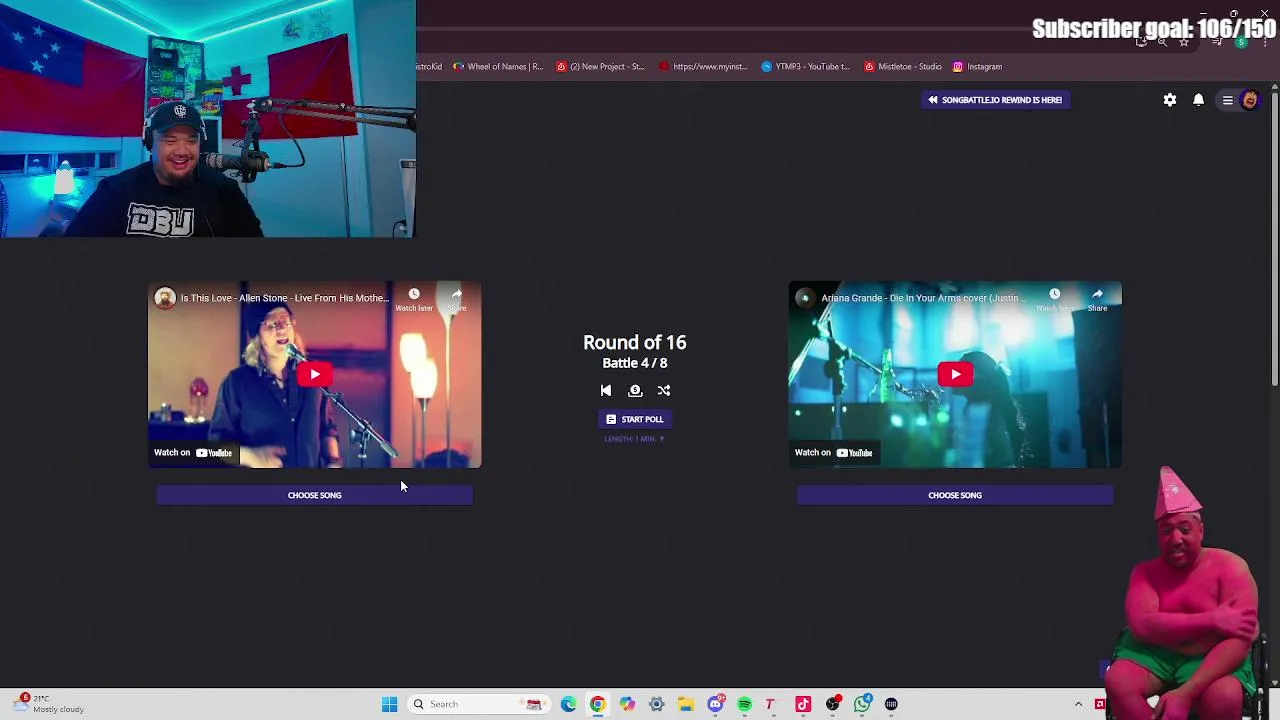
Task: Start the poll for this battle
Action: click(x=635, y=419)
